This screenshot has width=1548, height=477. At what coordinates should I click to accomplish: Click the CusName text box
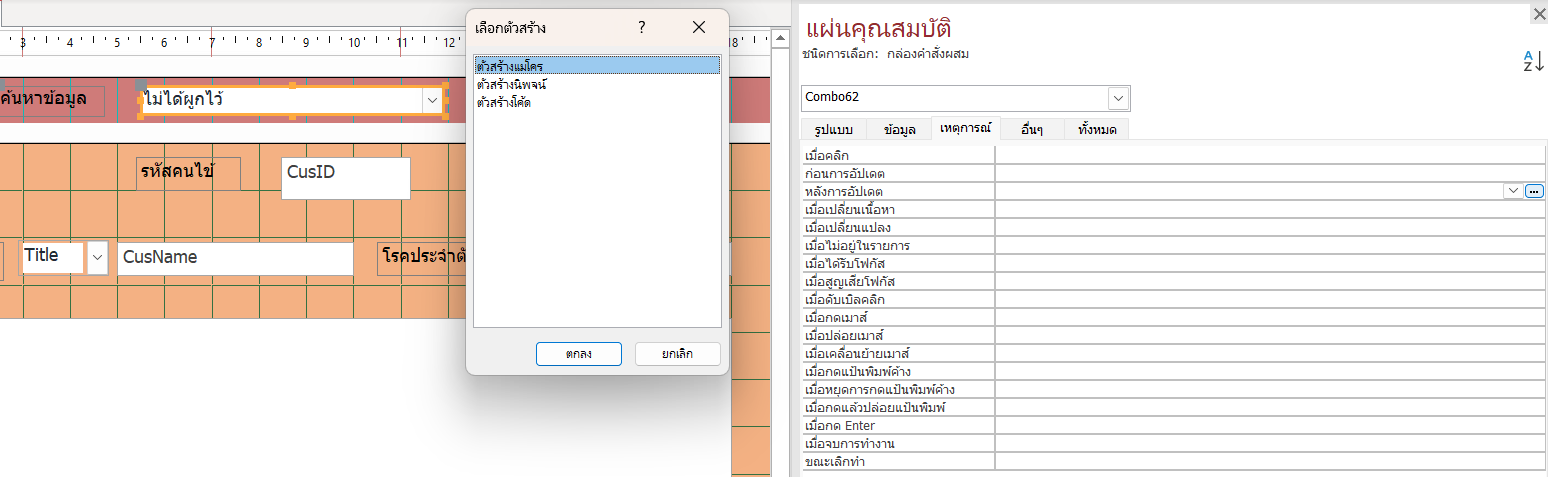coord(235,258)
